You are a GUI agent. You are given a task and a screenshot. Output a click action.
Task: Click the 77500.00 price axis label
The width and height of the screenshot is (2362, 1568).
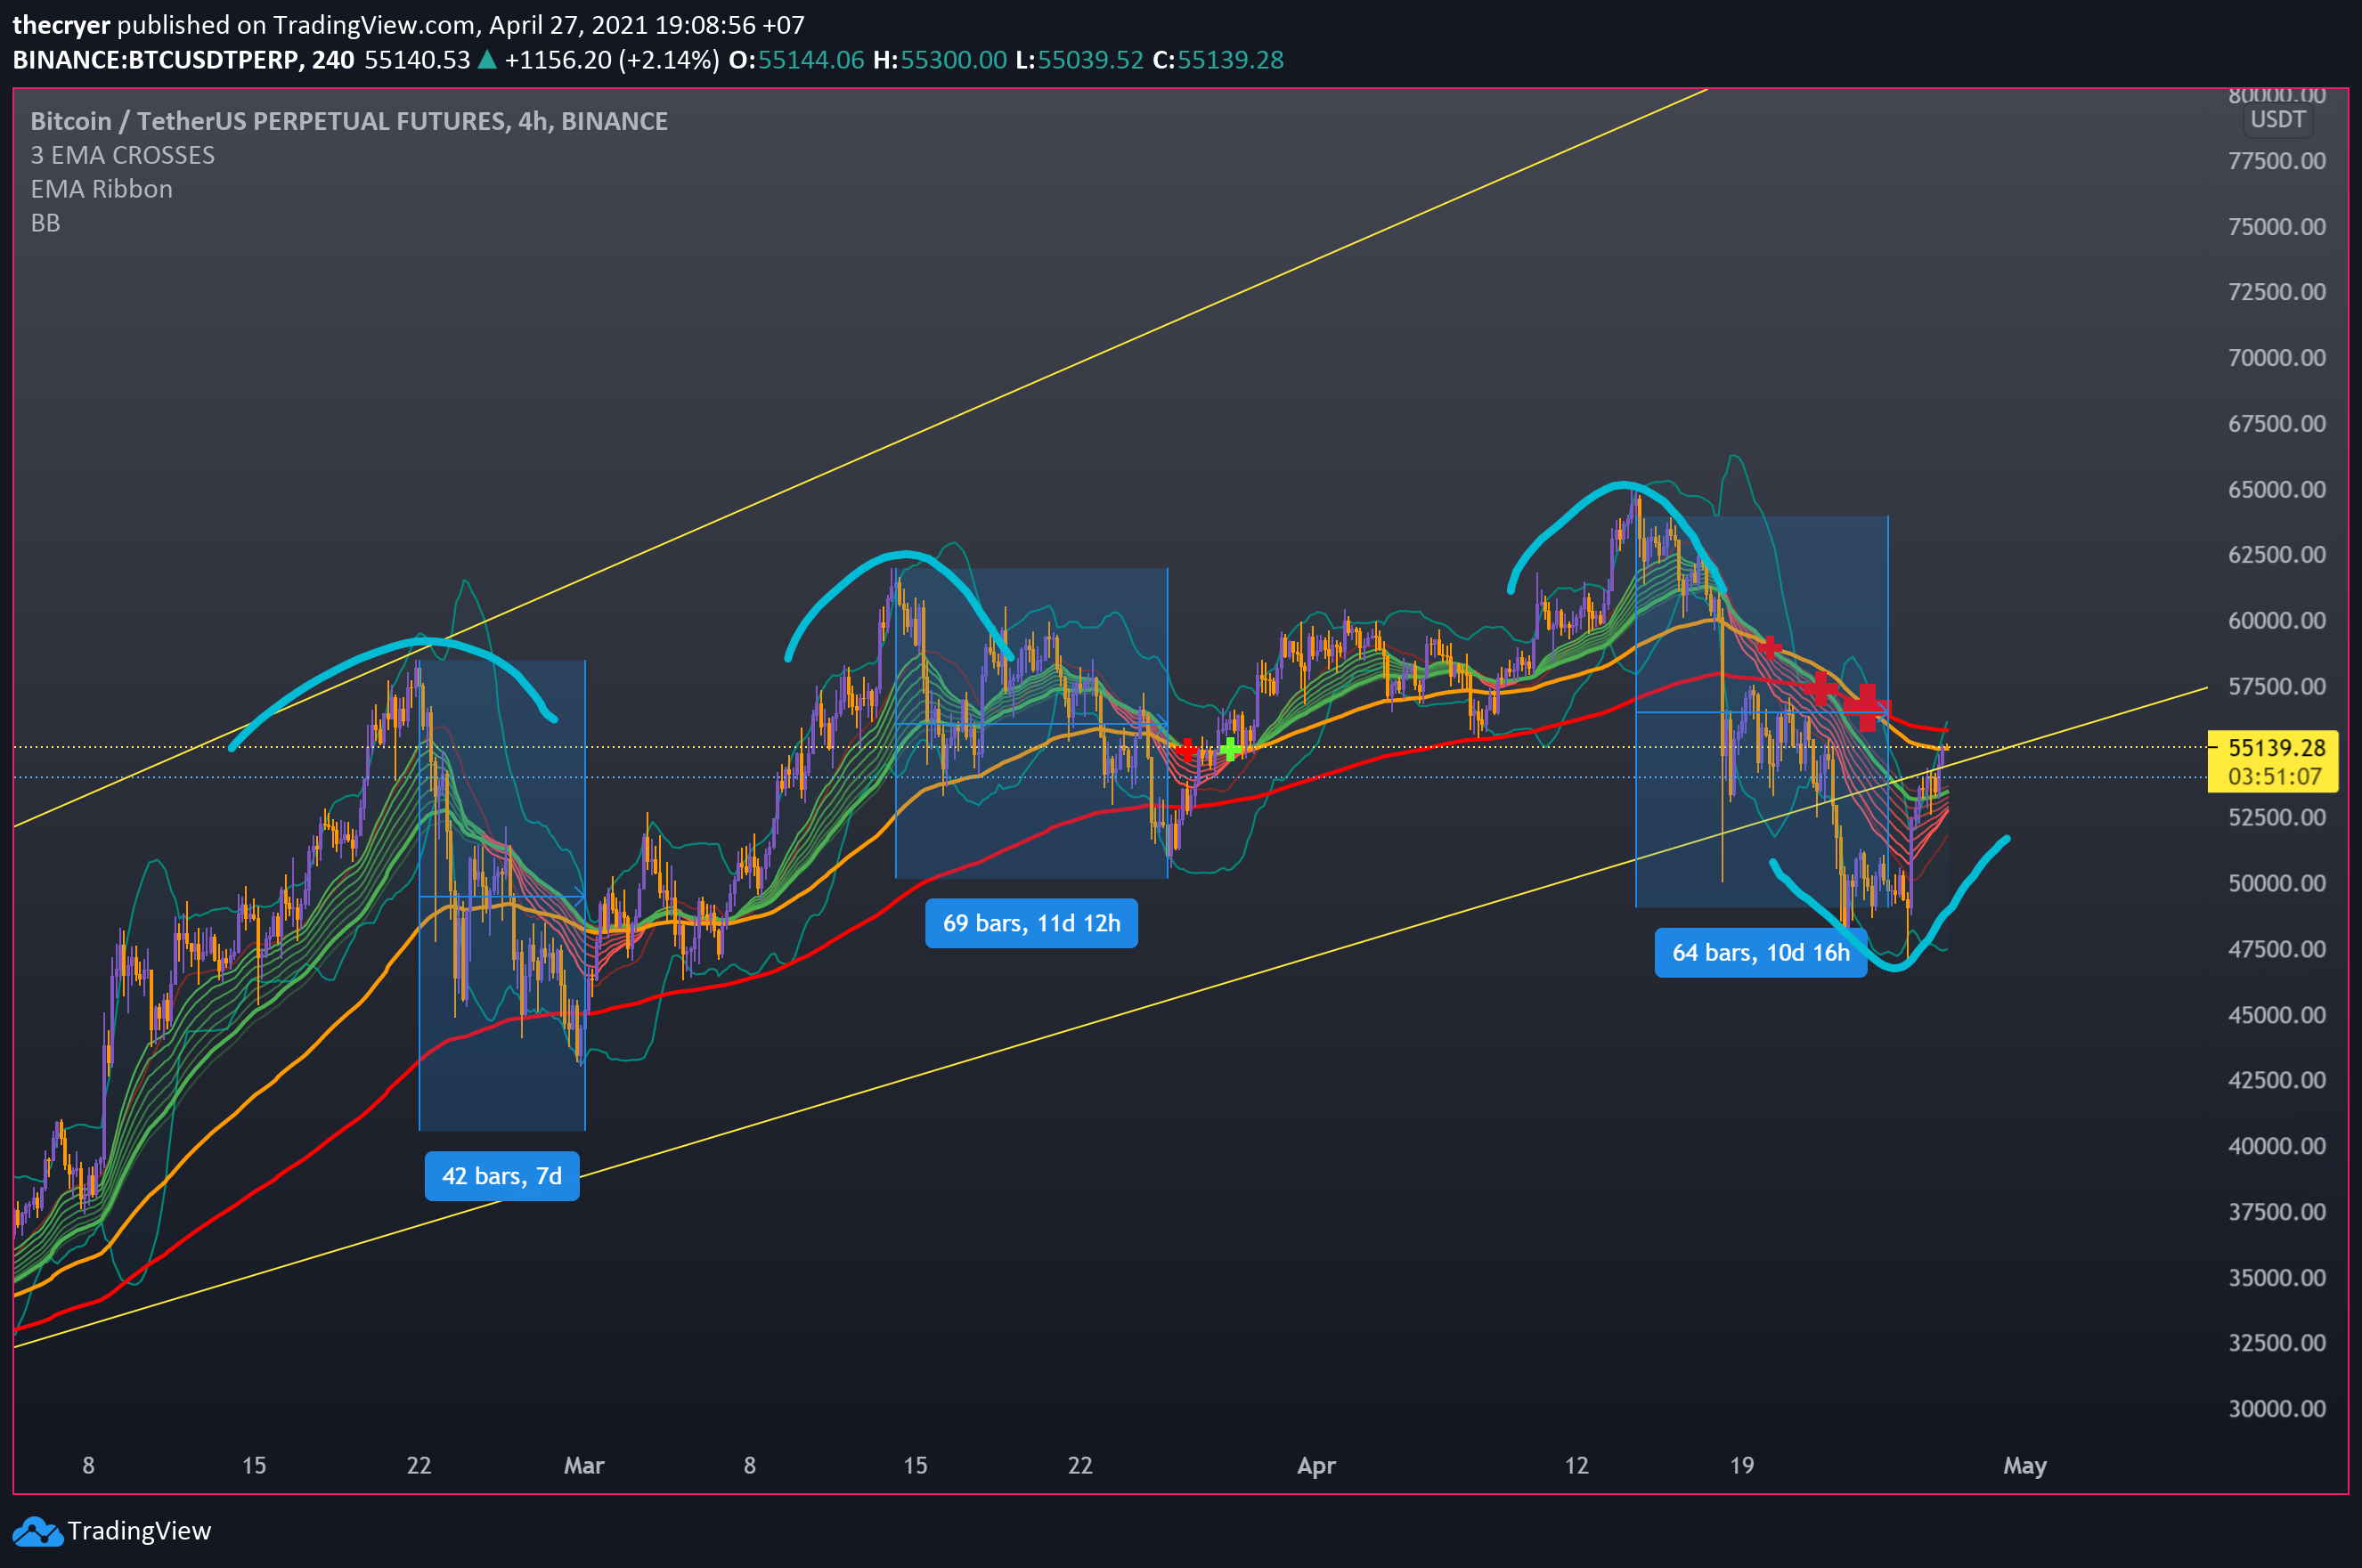[x=2277, y=161]
